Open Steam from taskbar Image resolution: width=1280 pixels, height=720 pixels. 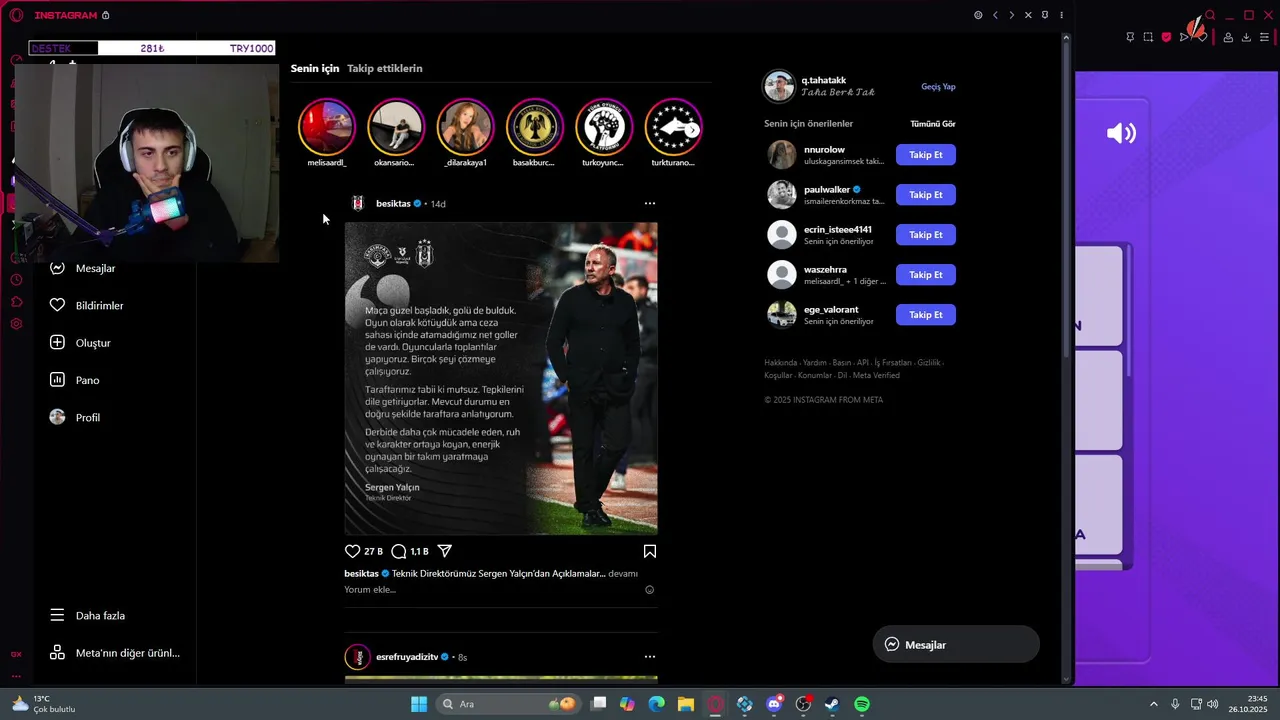832,704
